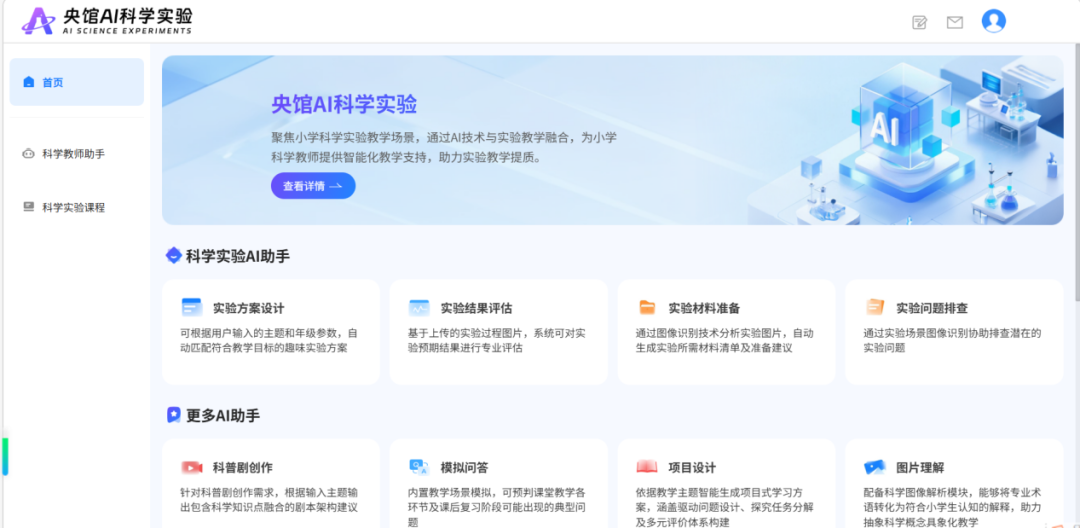This screenshot has width=1080, height=528.
Task: Open the edit note icon in header
Action: pyautogui.click(x=920, y=22)
